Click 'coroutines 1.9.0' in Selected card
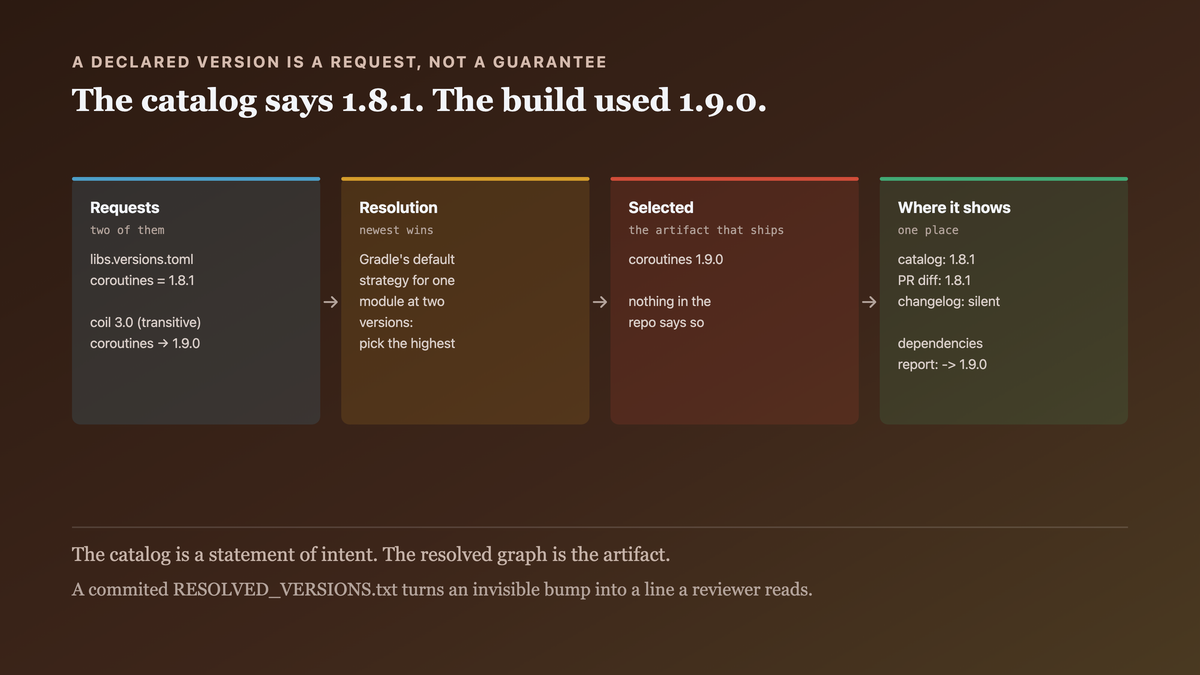This screenshot has width=1200, height=675. tap(676, 259)
